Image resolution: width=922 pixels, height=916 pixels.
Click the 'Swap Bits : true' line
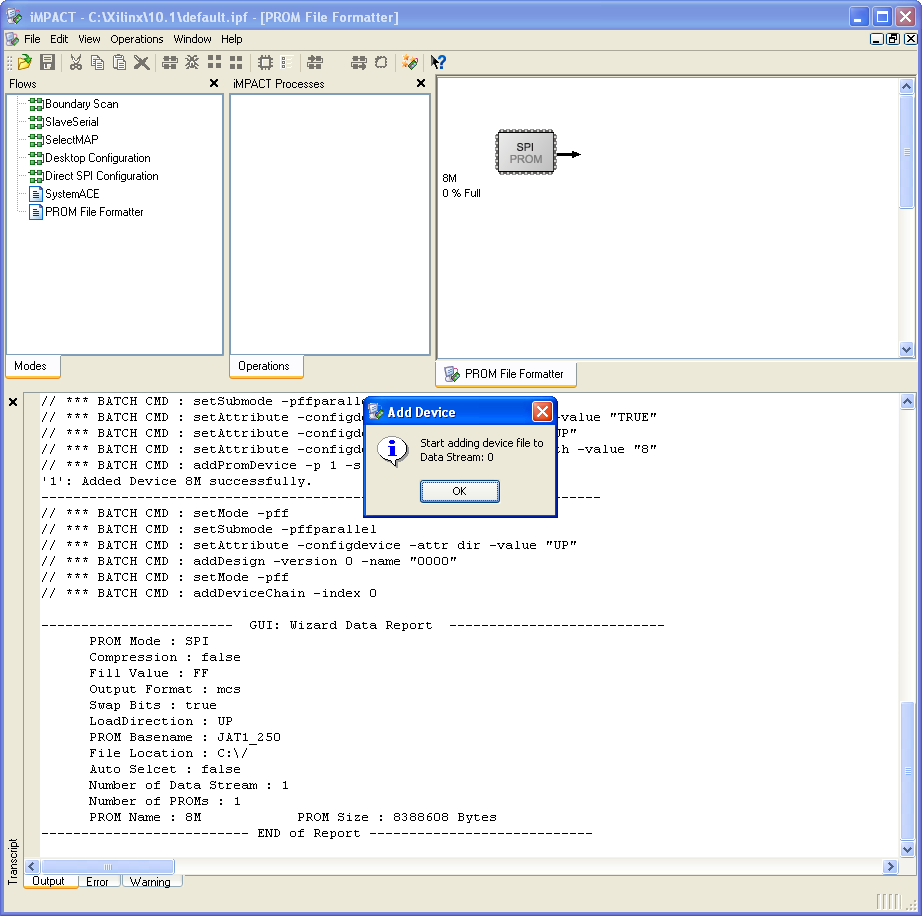click(153, 705)
